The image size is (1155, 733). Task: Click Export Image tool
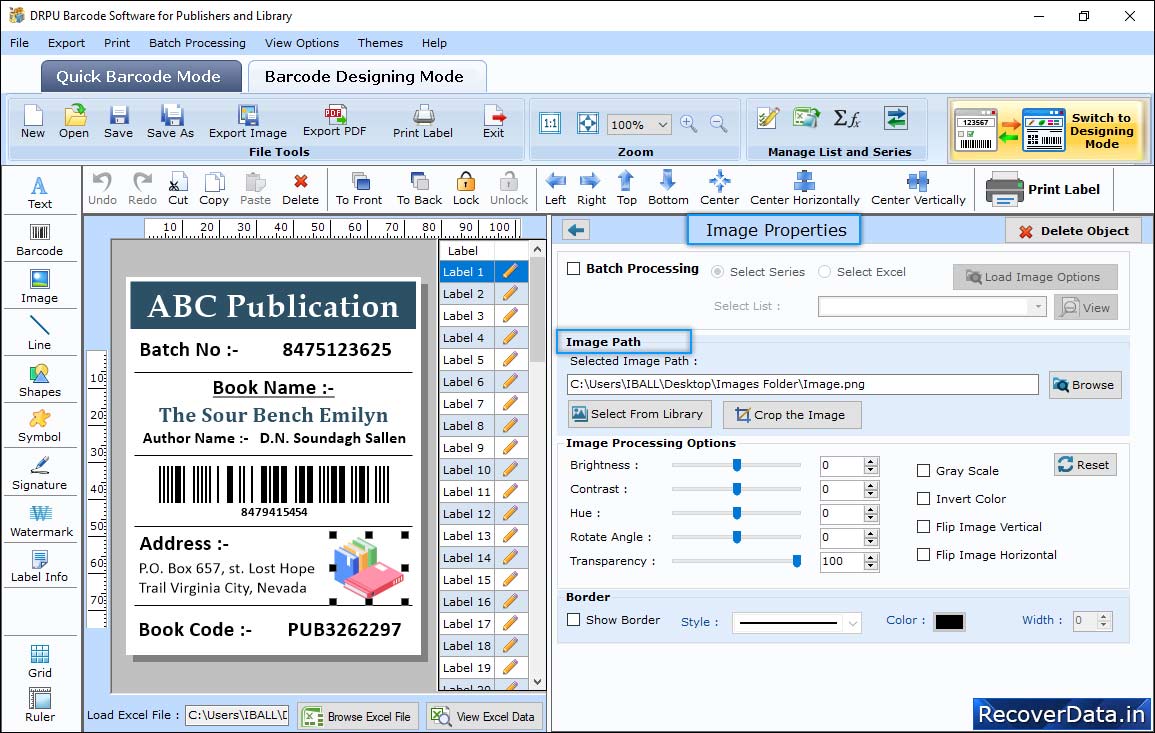pyautogui.click(x=248, y=122)
